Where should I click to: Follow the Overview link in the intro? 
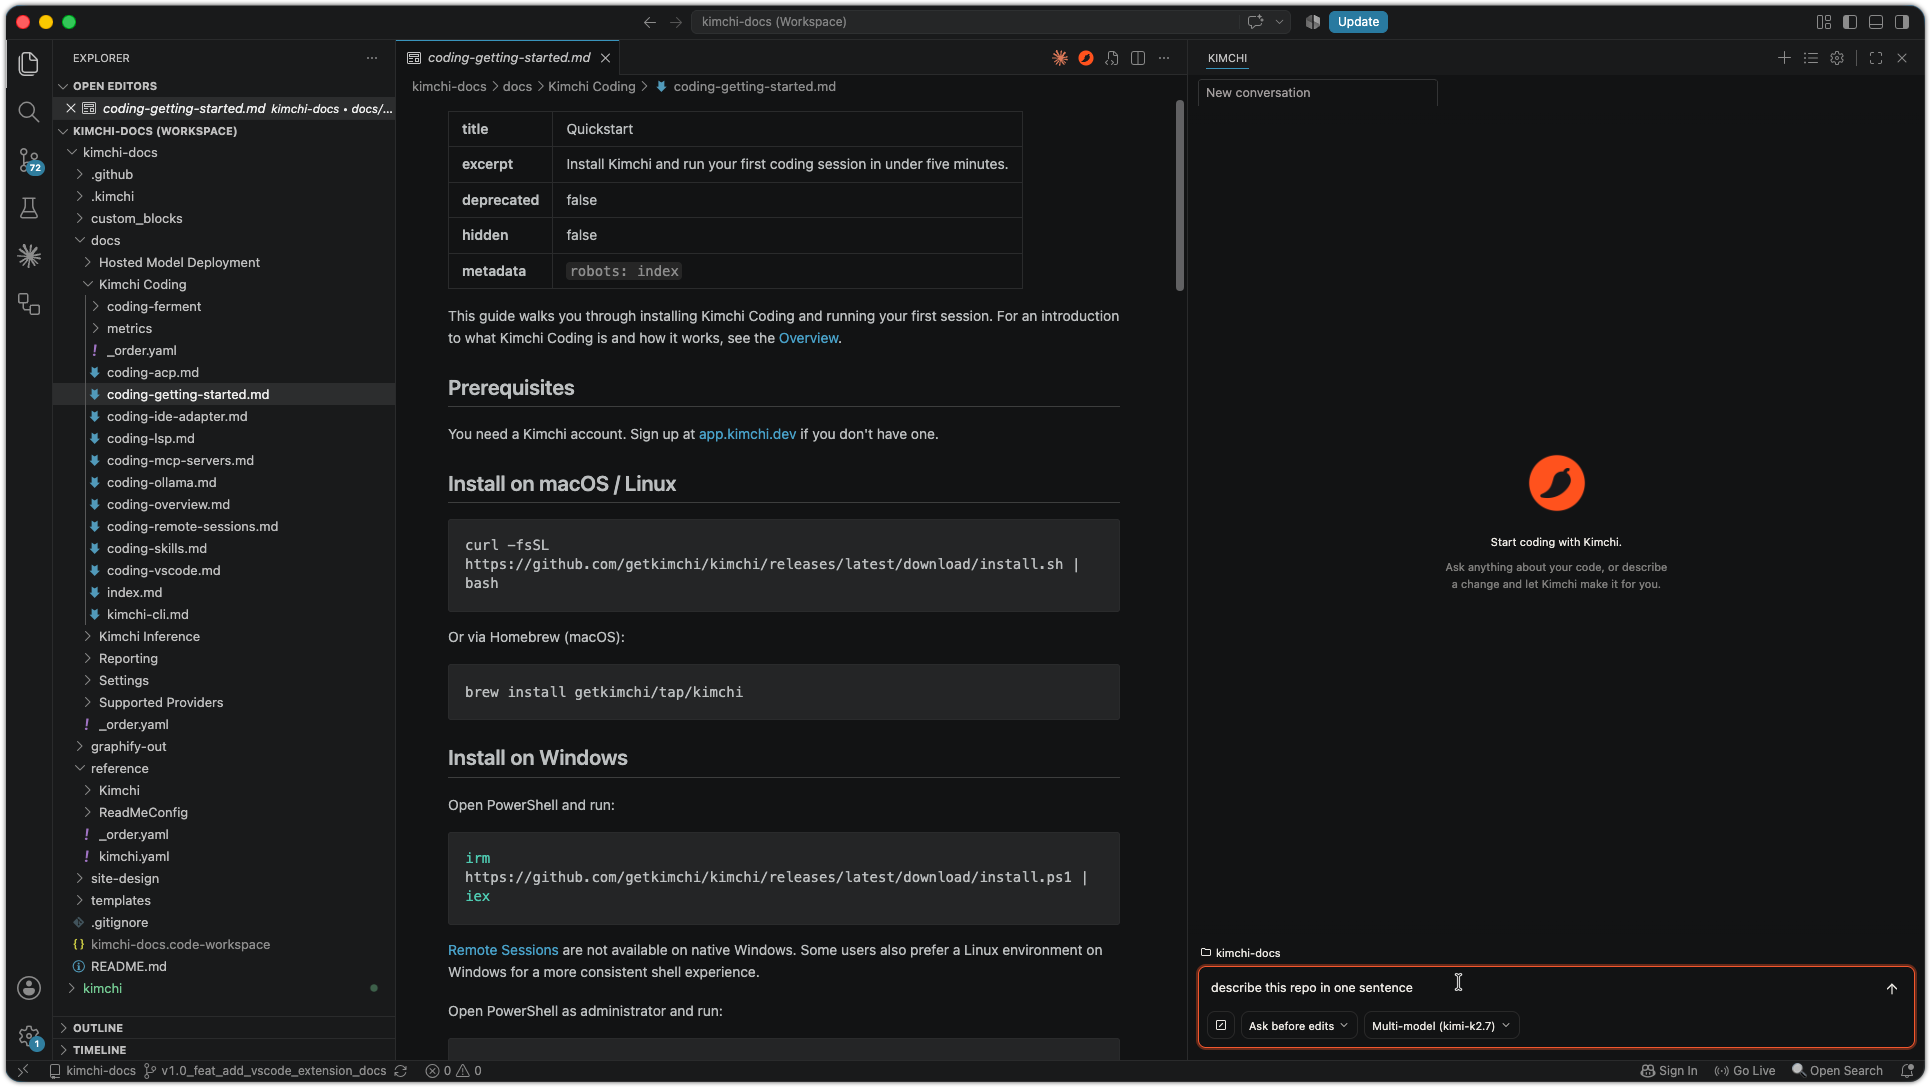[x=808, y=338]
